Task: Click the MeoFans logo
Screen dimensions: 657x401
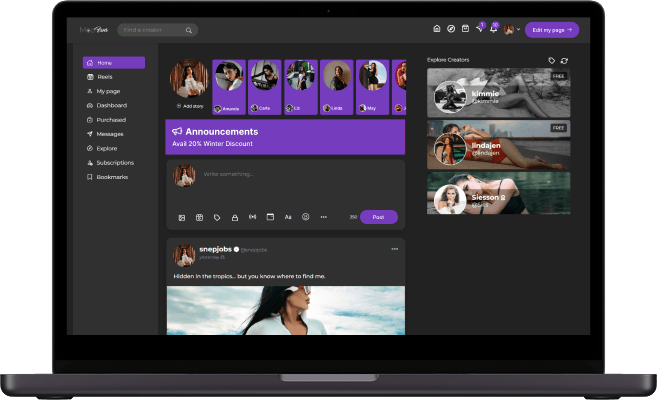Action: pyautogui.click(x=94, y=30)
